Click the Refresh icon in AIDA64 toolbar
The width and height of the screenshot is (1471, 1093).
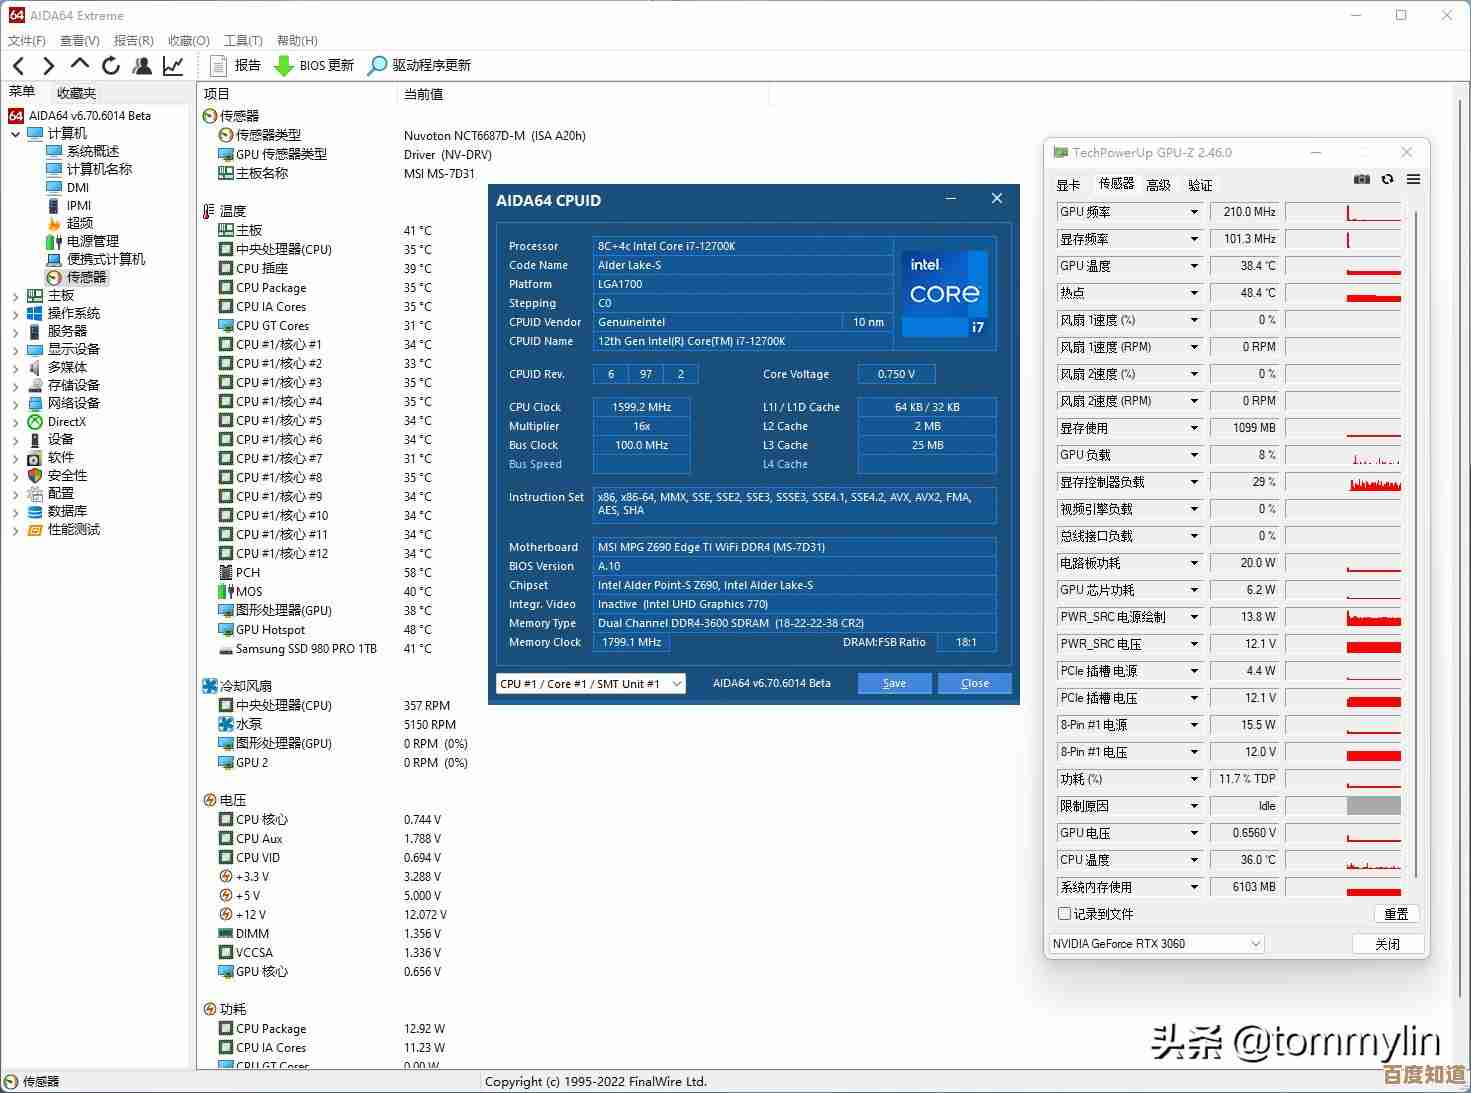111,66
